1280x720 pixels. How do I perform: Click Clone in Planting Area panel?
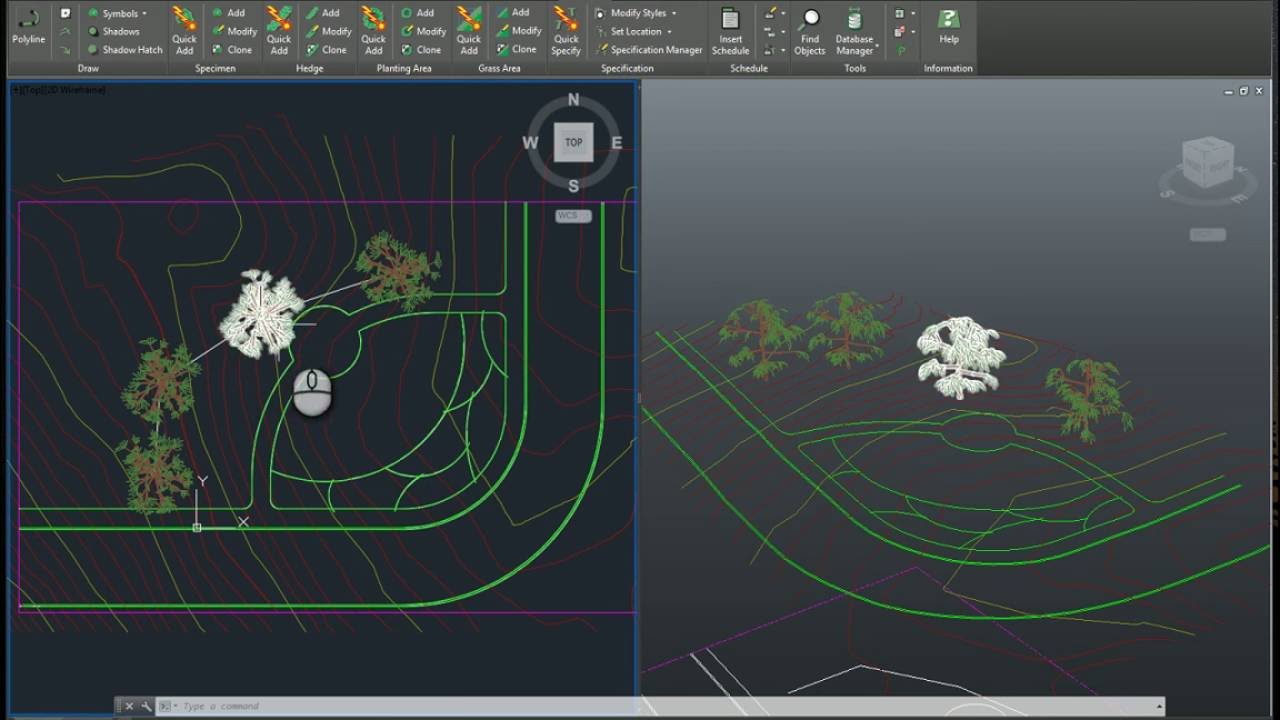421,49
